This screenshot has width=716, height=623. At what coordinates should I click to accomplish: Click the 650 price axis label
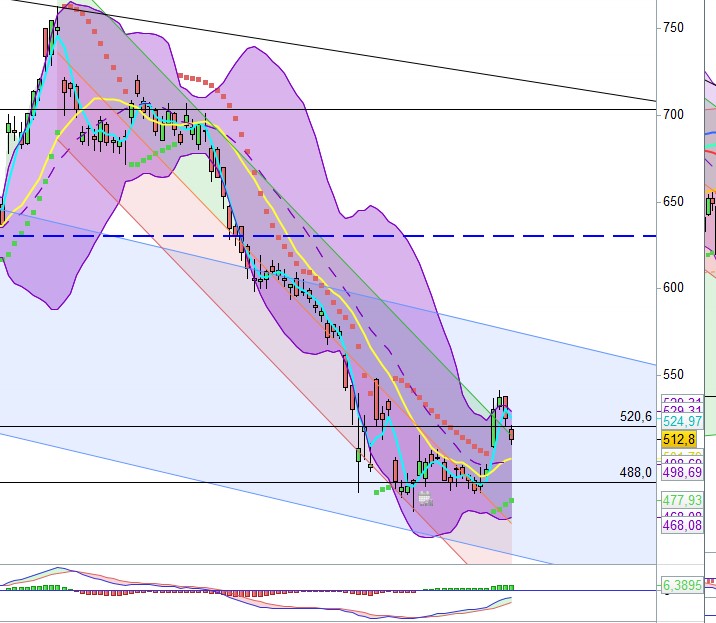[x=674, y=201]
